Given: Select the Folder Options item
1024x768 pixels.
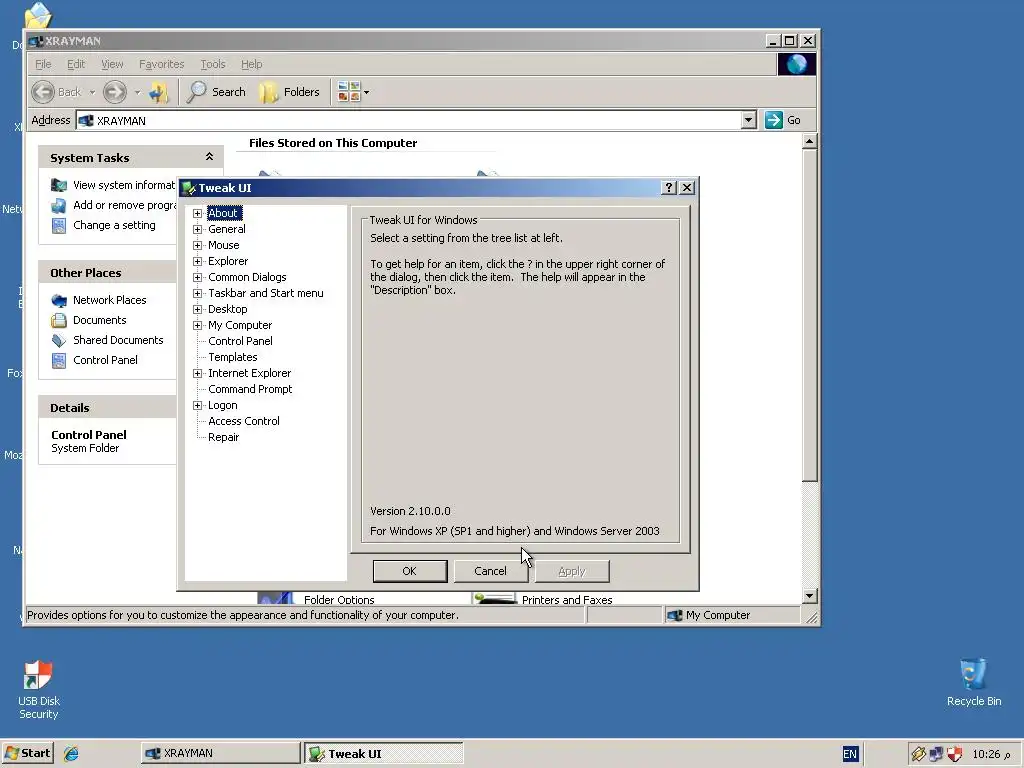Looking at the screenshot, I should click(316, 599).
